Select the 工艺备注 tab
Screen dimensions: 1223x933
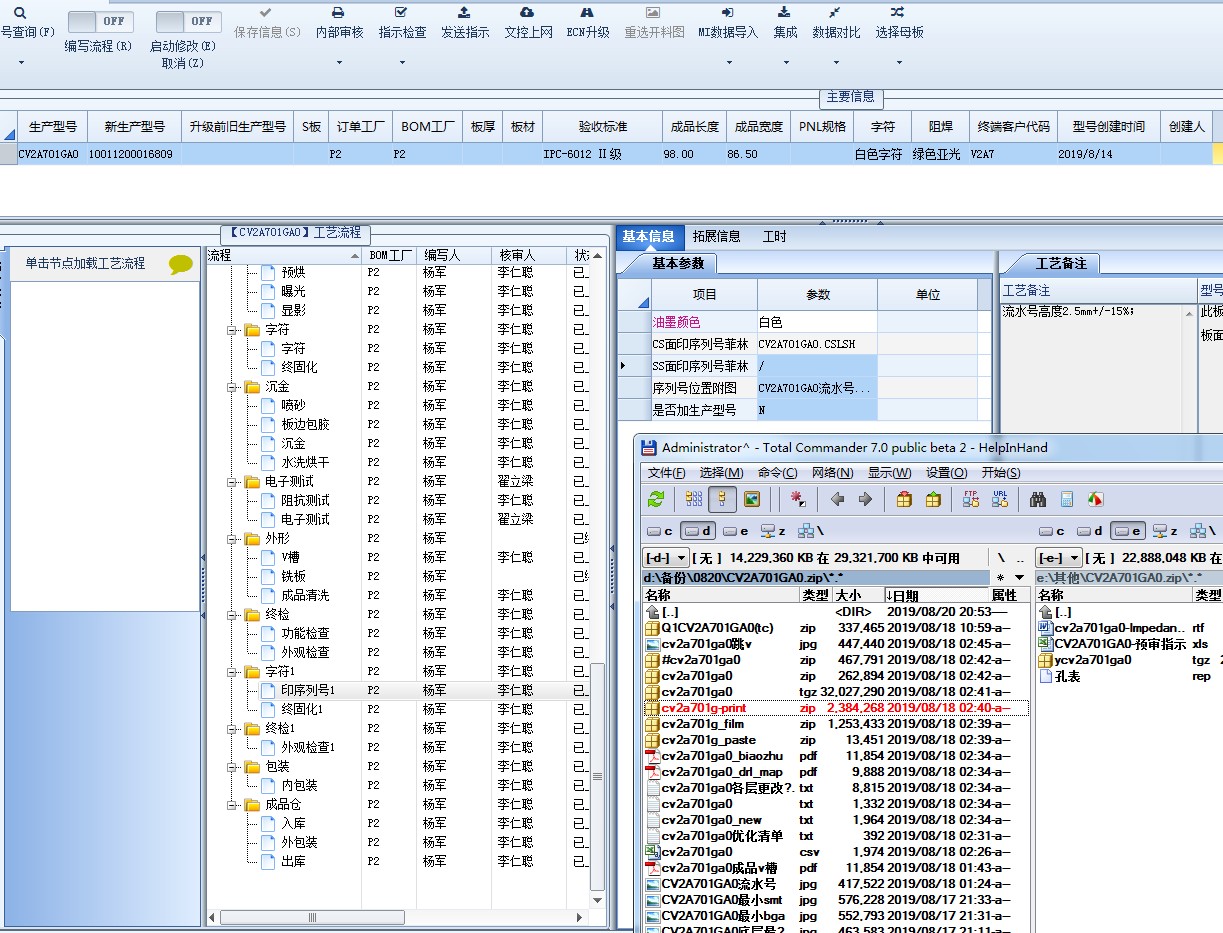click(1061, 263)
